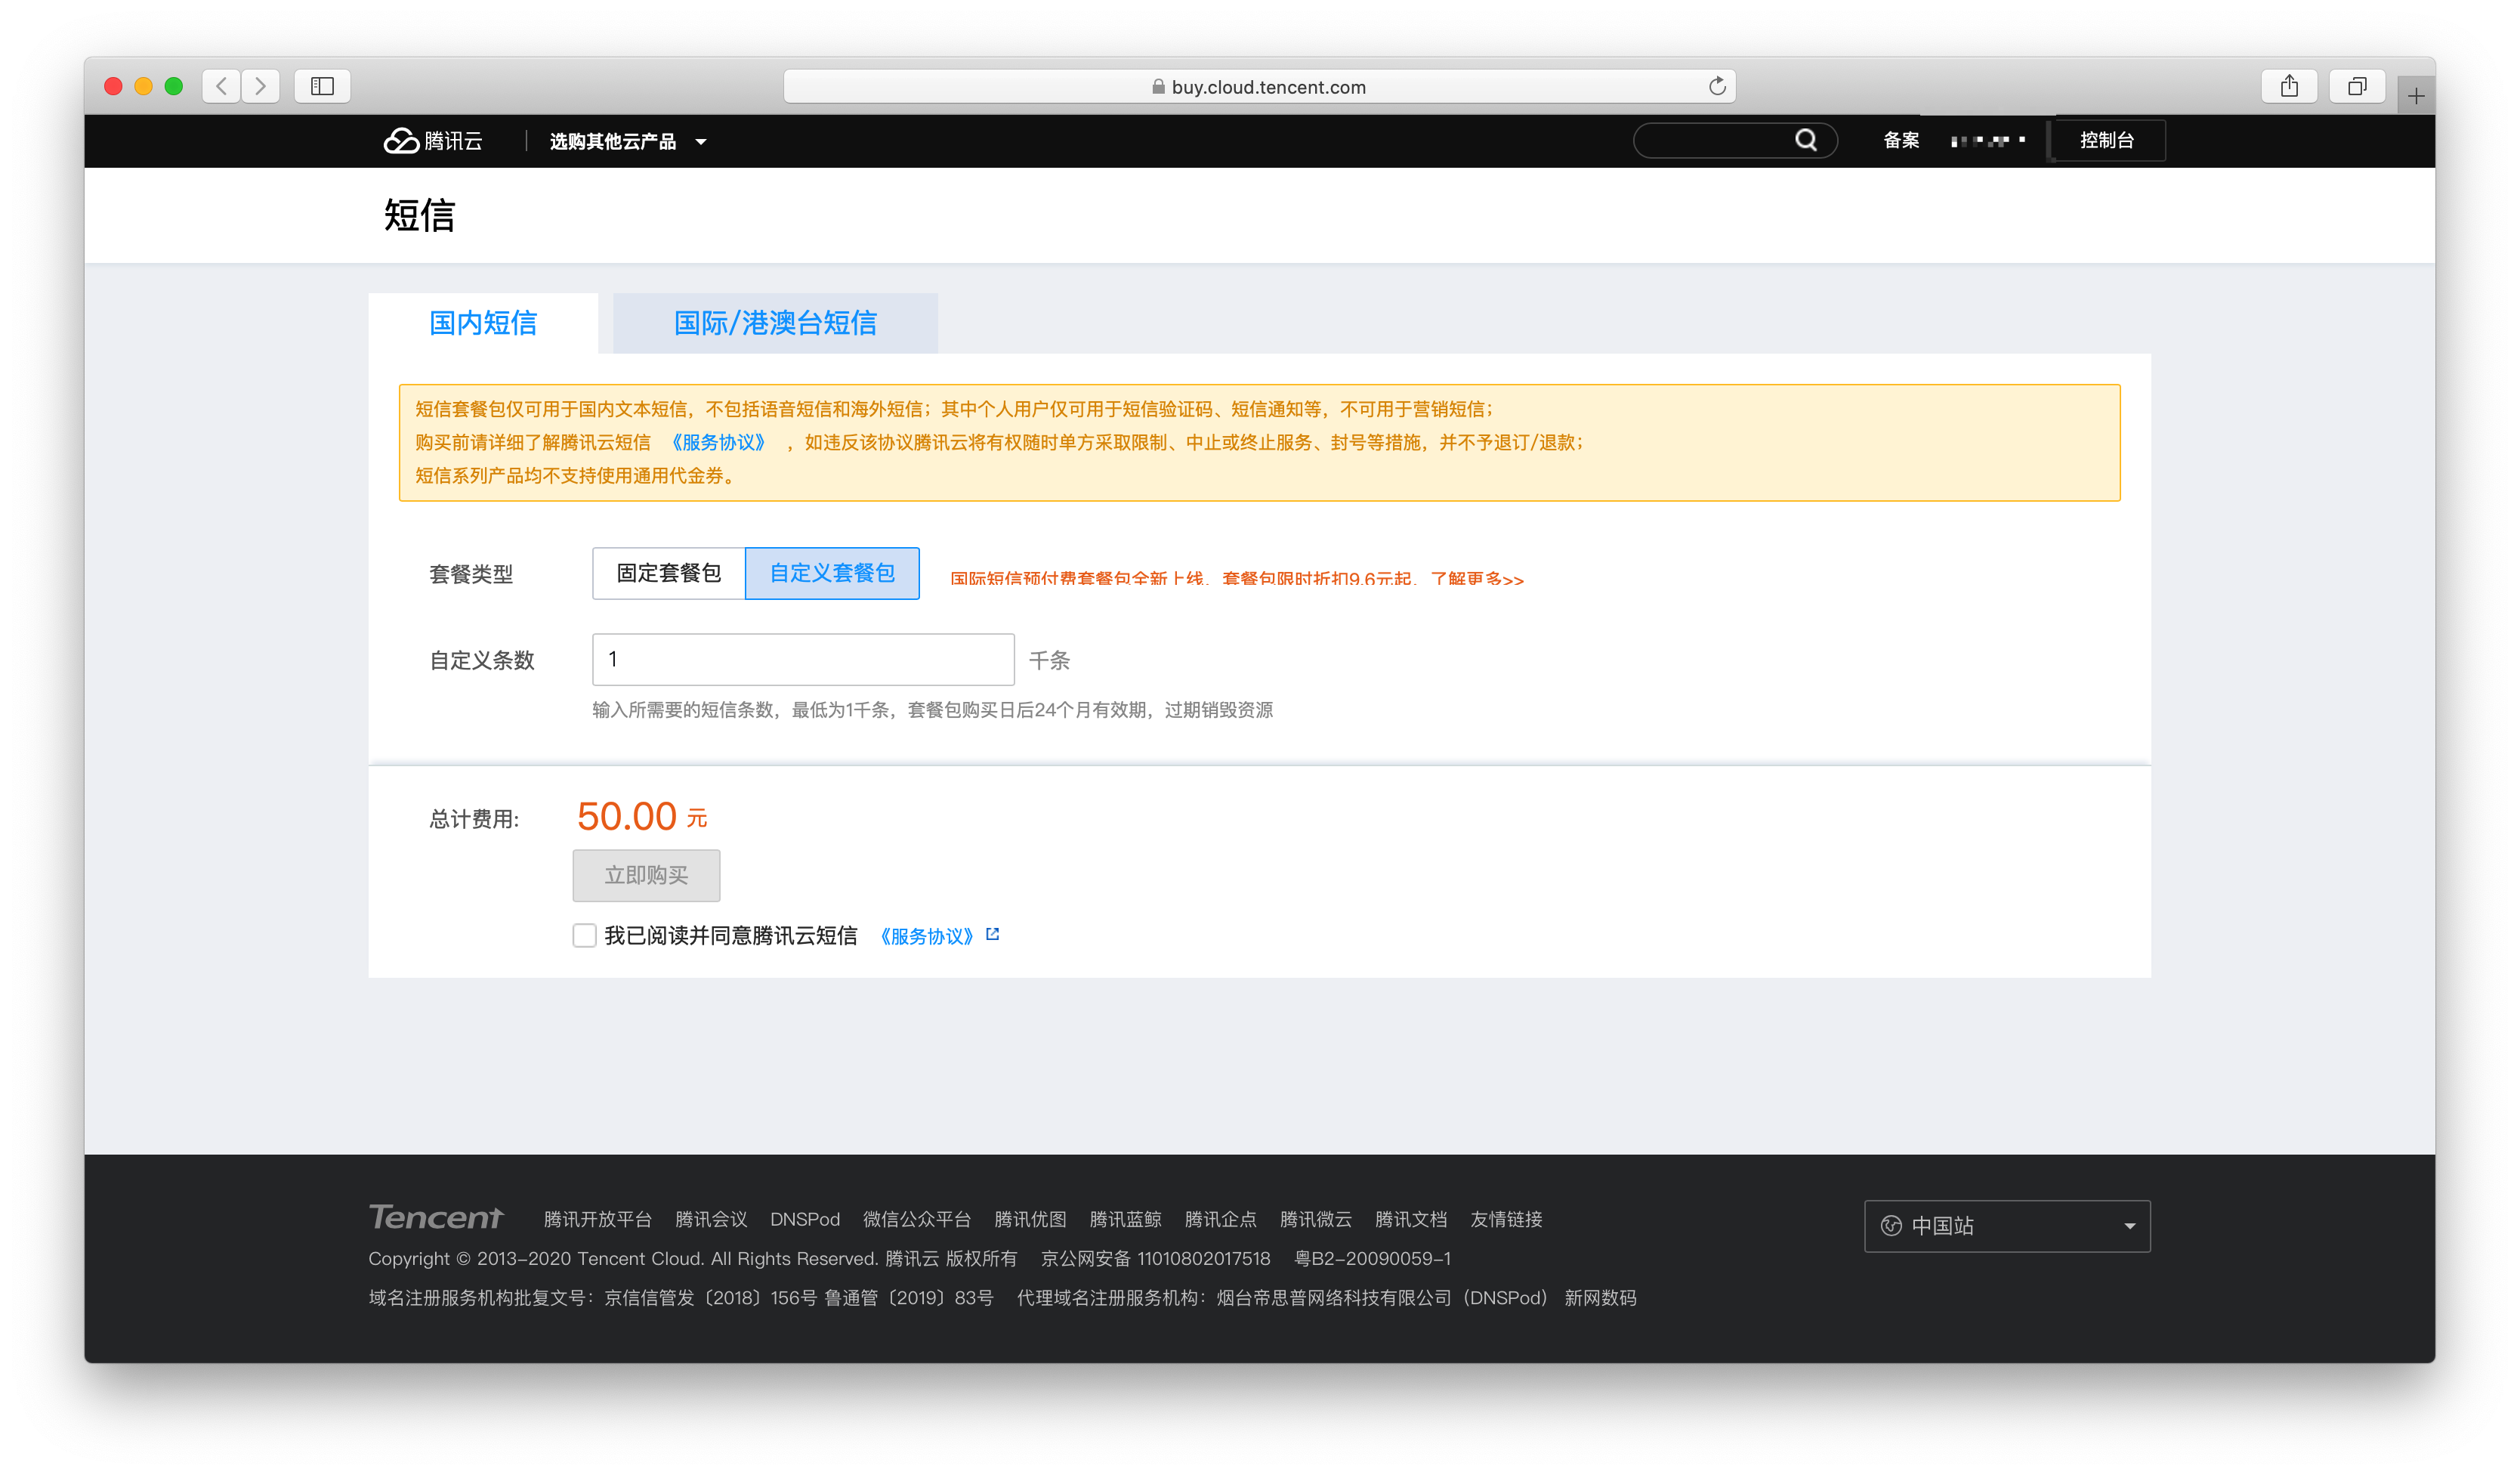
Task: Click the 短信 page heading
Action: click(x=419, y=215)
